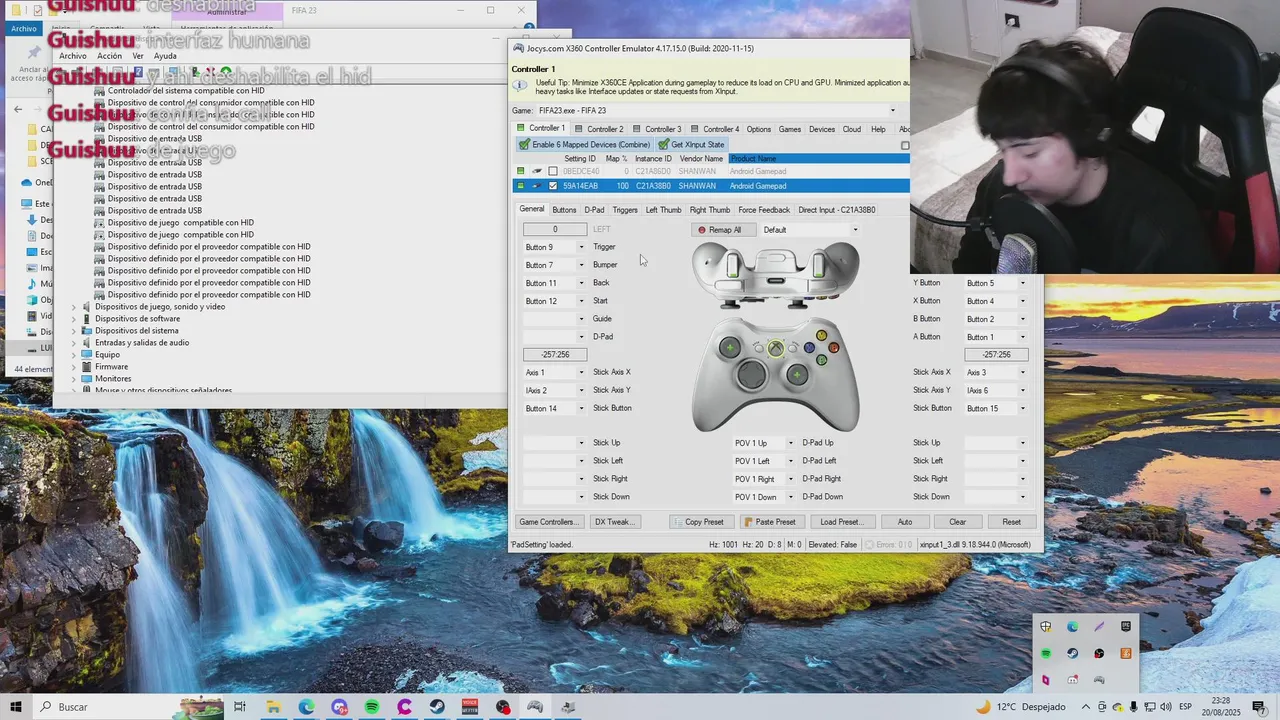Toggle Get XInput State
Viewport: 1280px width, 720px height.
point(691,145)
